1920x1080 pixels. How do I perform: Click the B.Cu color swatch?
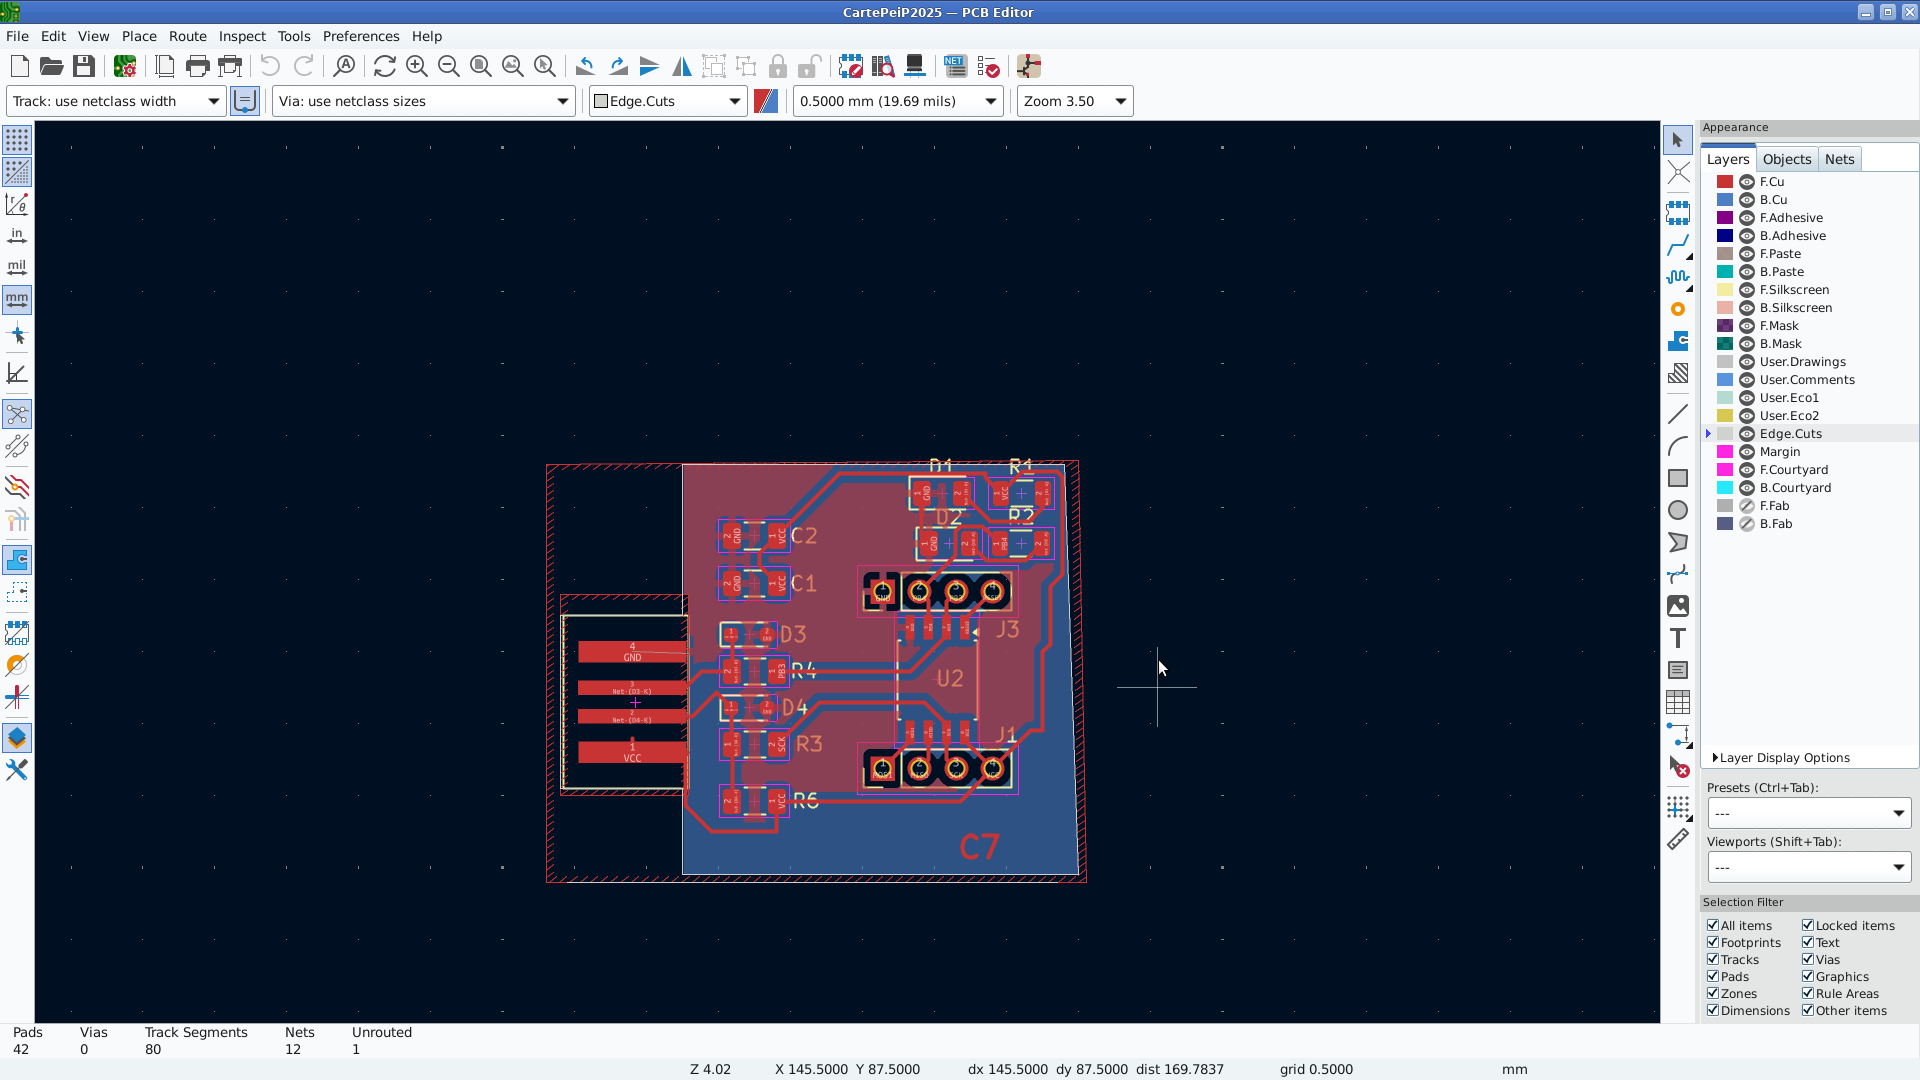click(1725, 200)
